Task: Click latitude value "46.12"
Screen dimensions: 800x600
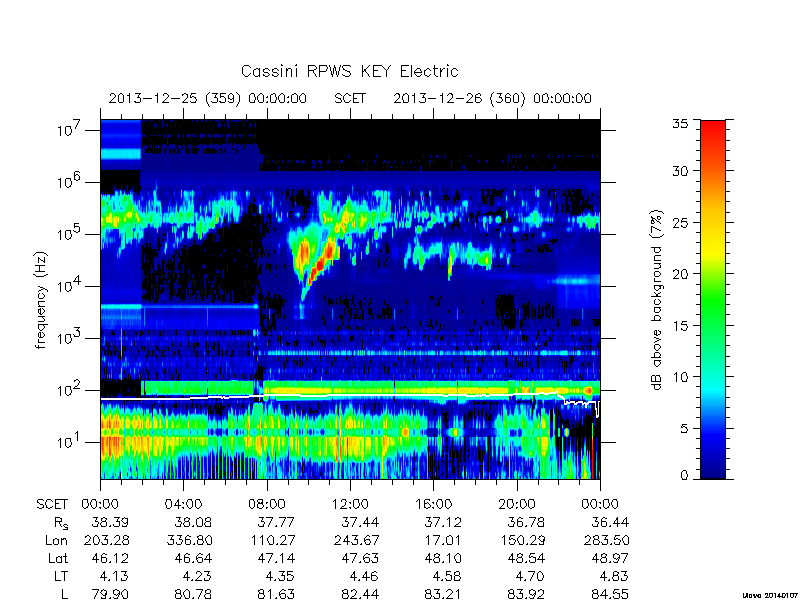Action: point(110,558)
